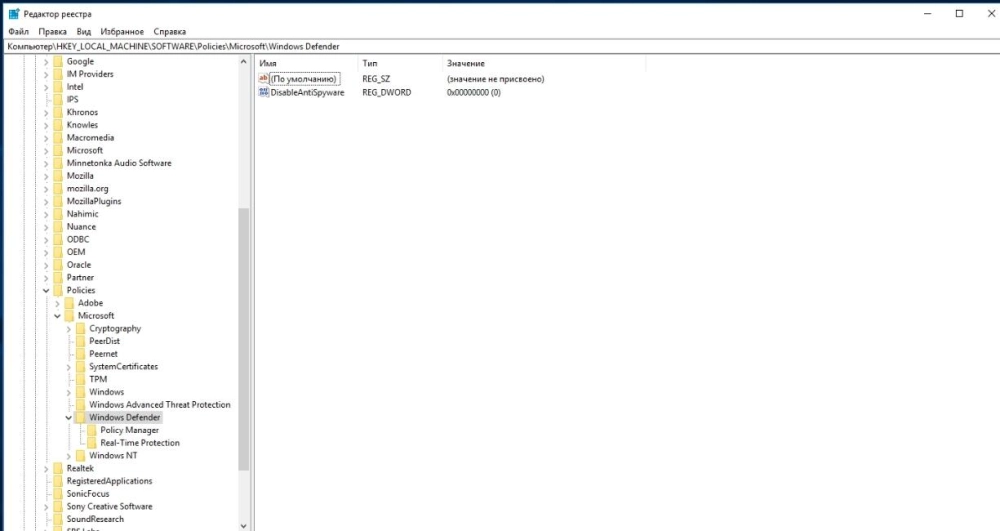The image size is (1000, 531).
Task: Open the Избранное menu
Action: tap(122, 31)
